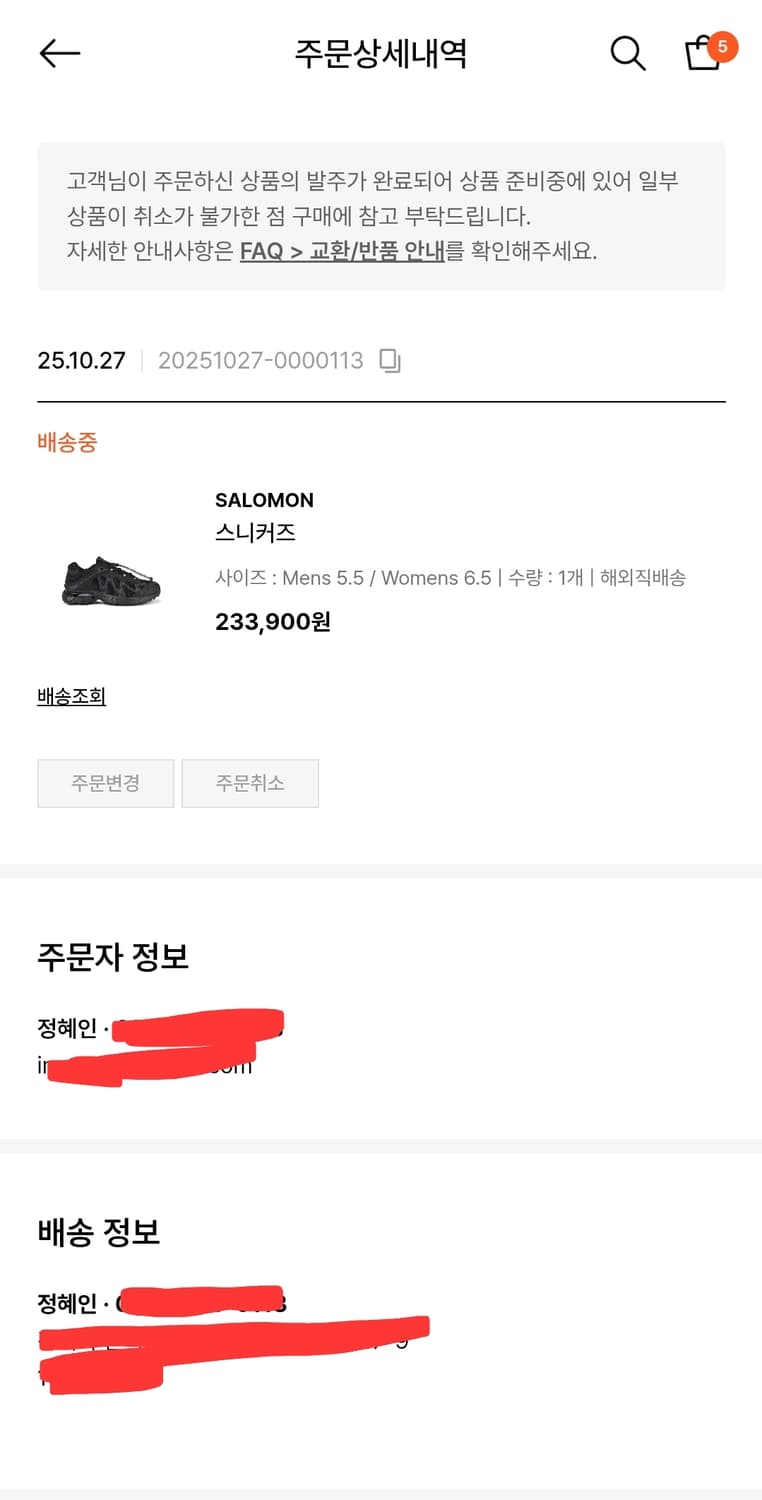
Task: Tap the order number 20251027-0000113
Action: click(260, 361)
